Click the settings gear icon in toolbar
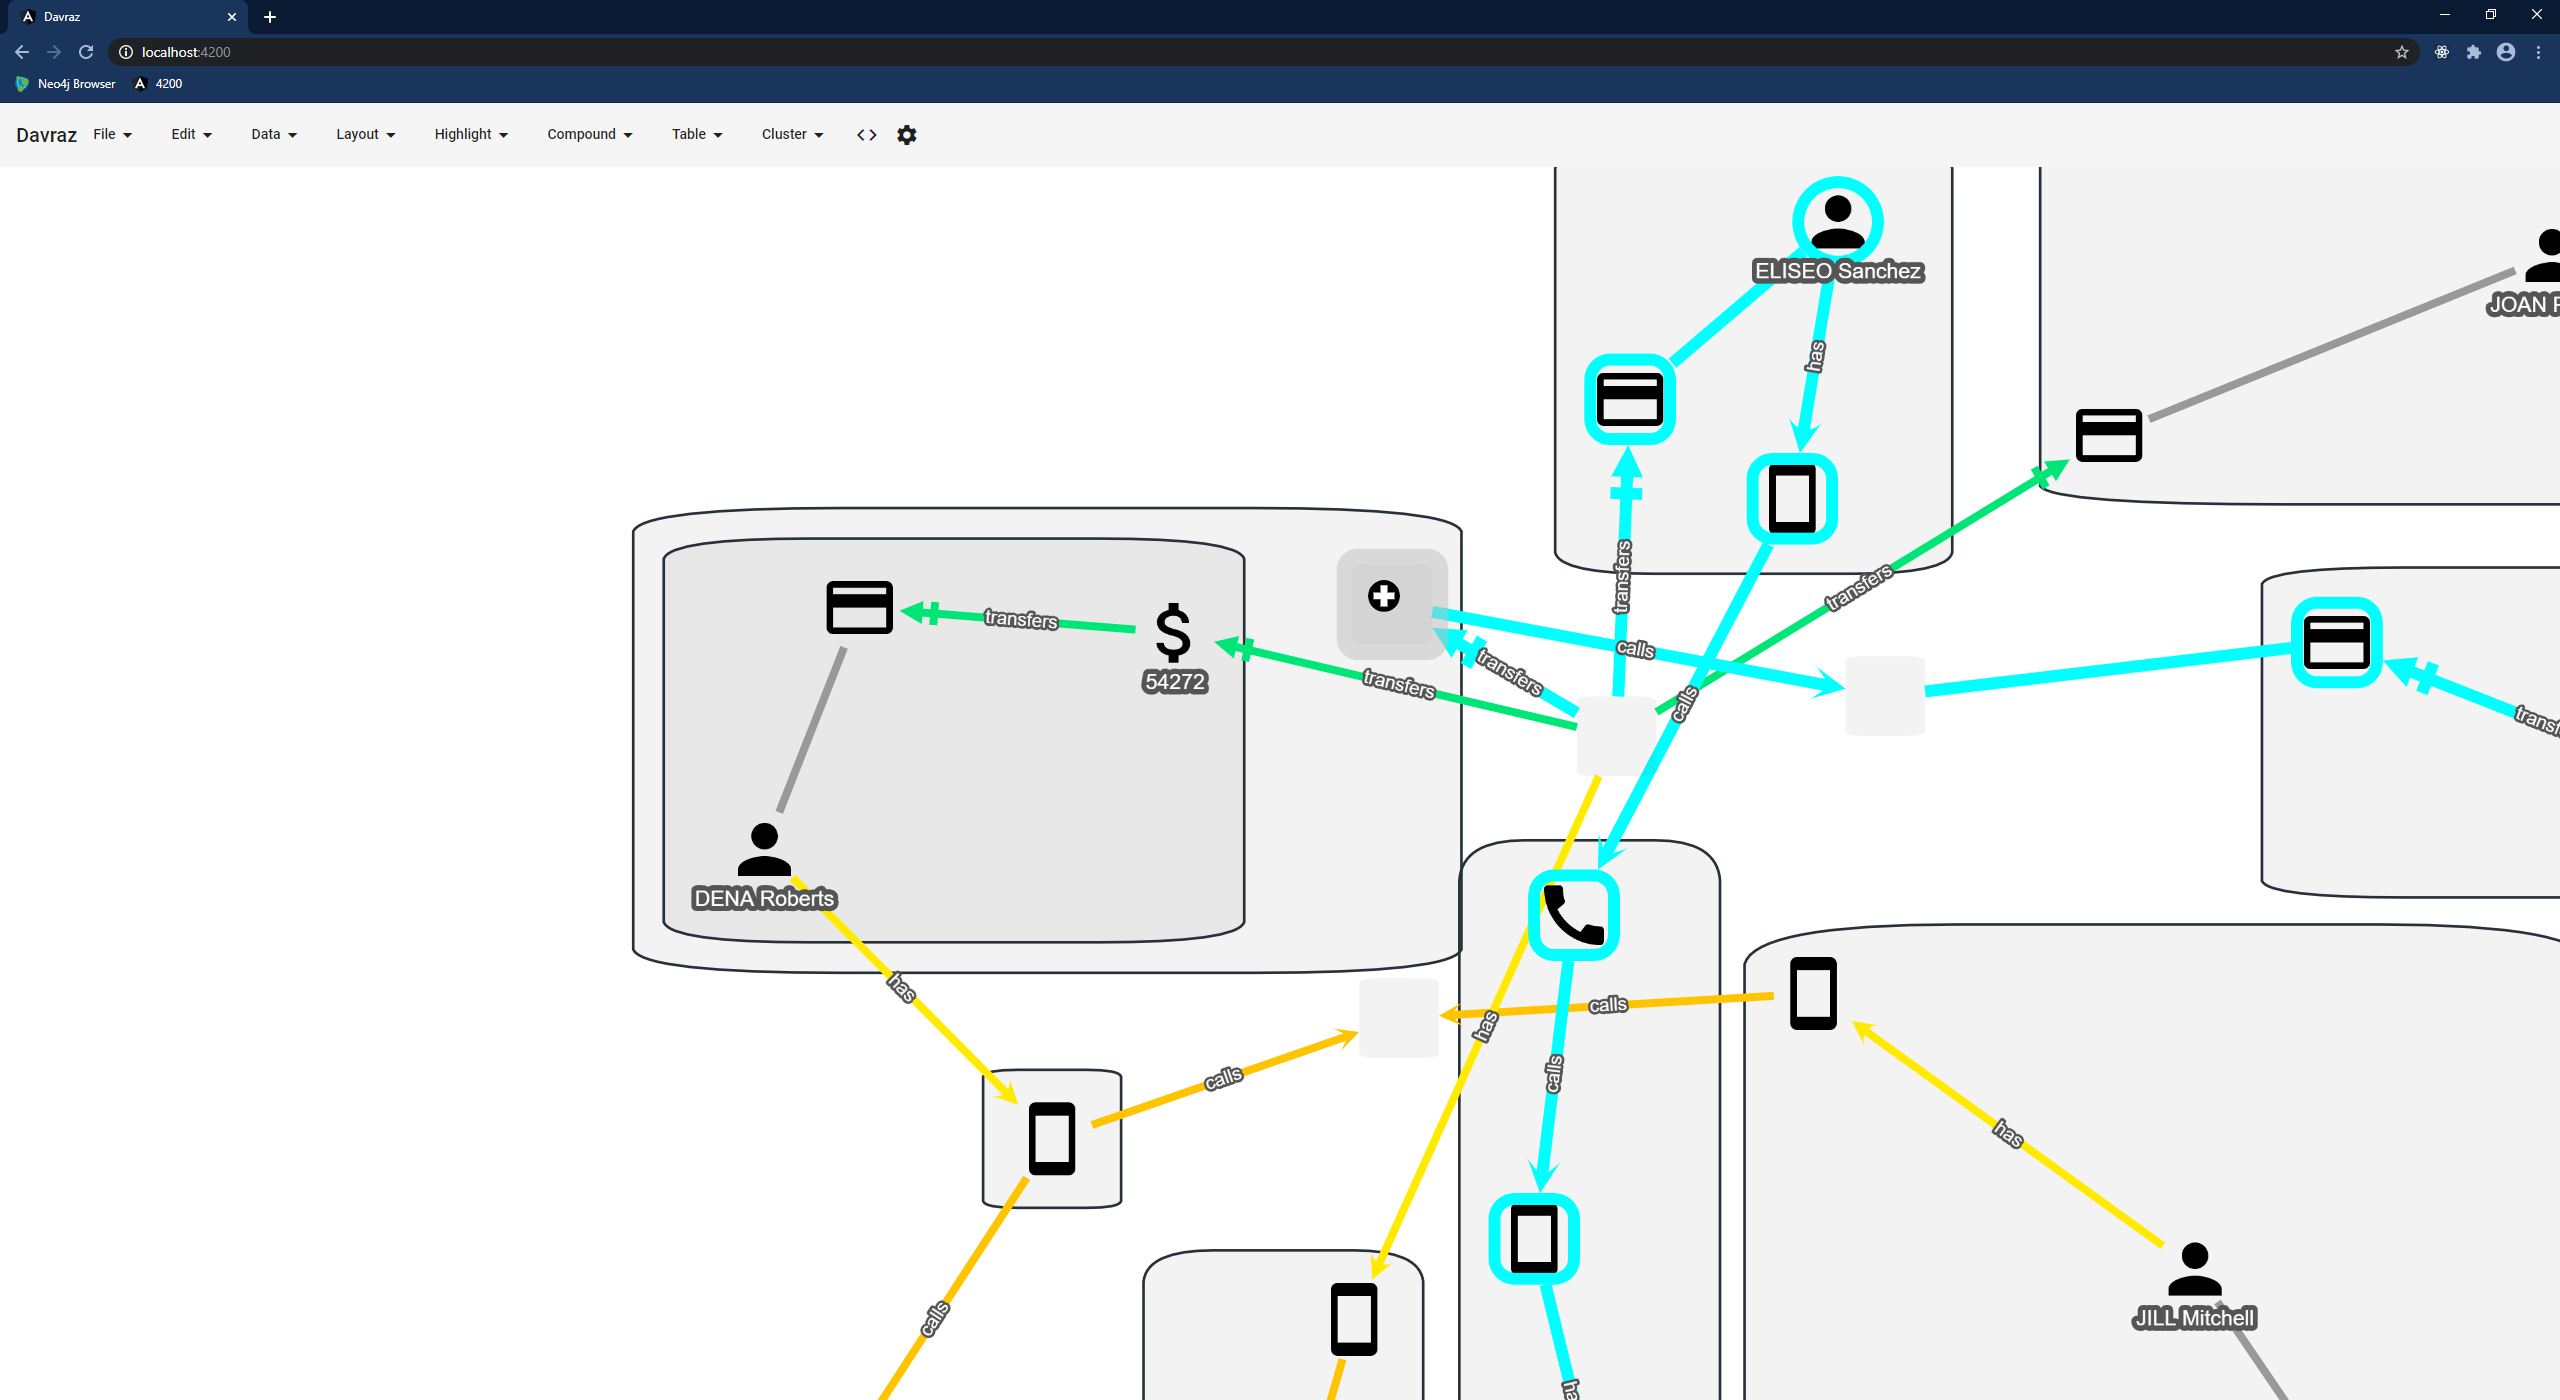The image size is (2560, 1400). [906, 135]
